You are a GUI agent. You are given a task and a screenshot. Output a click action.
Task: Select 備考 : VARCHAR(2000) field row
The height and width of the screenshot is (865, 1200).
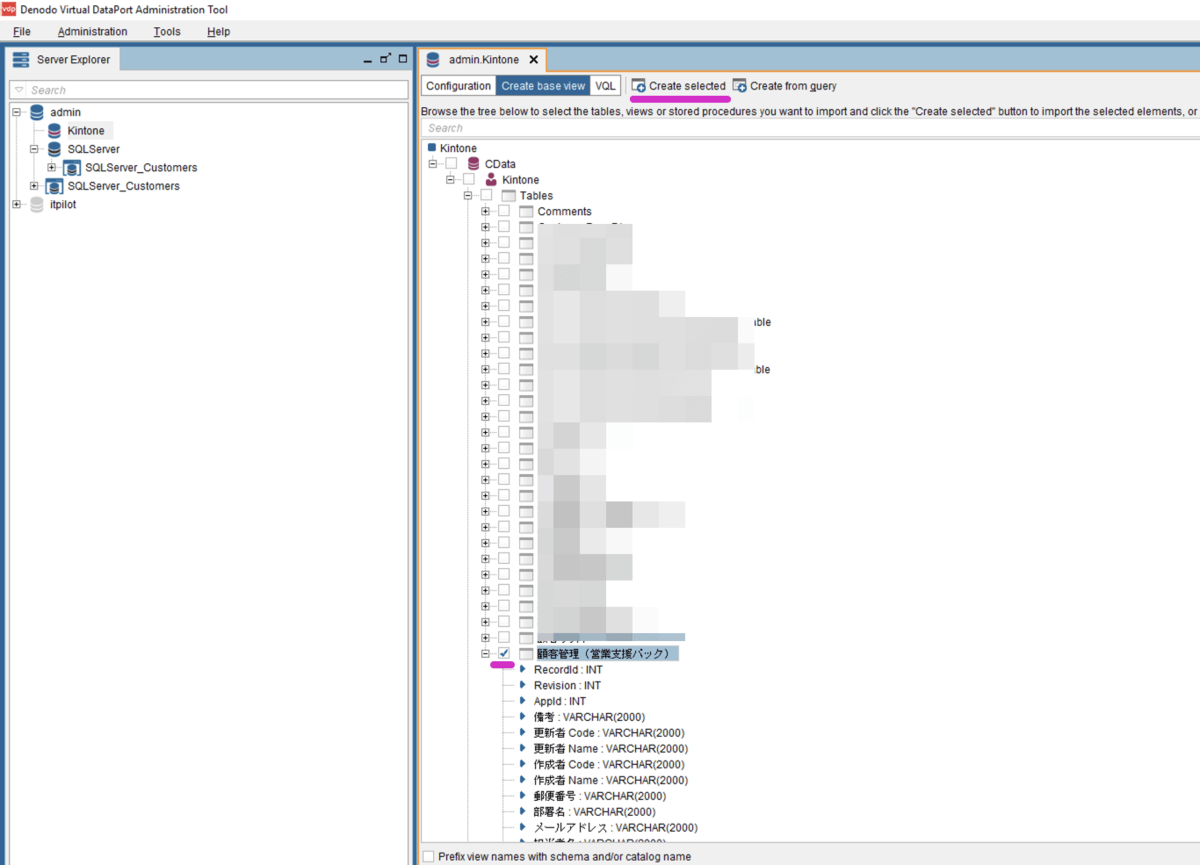coord(589,717)
